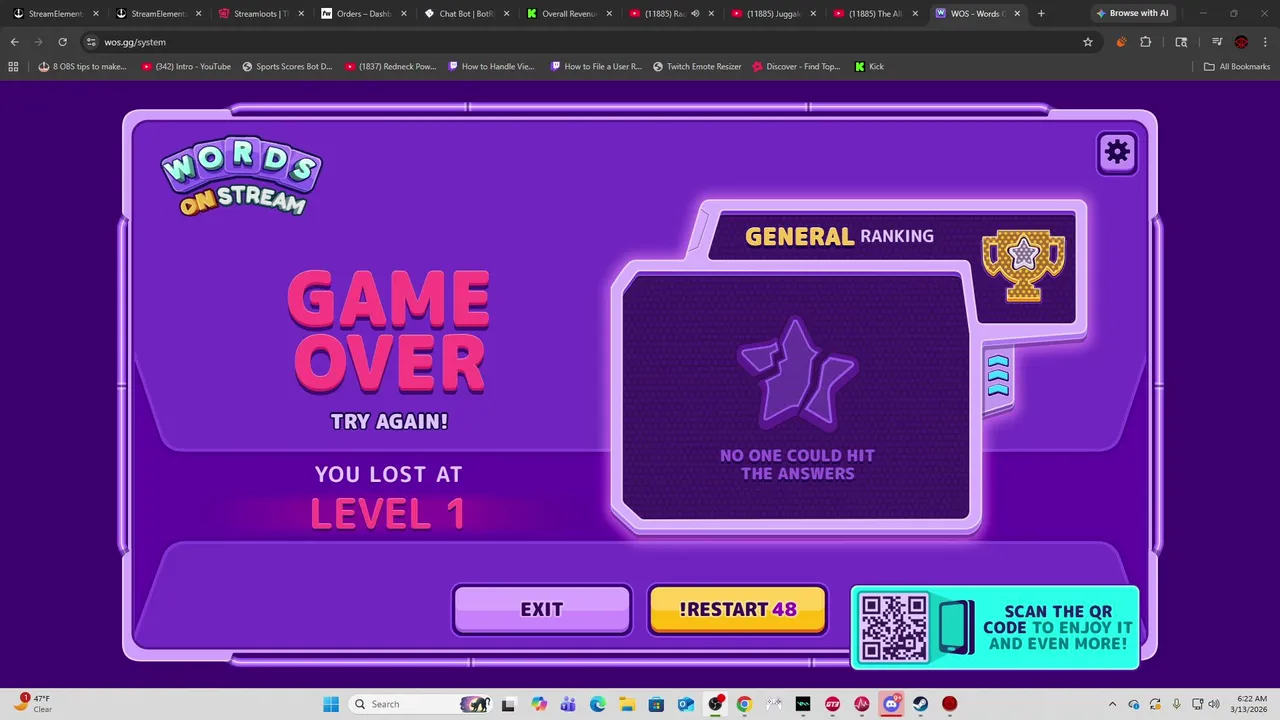Image resolution: width=1280 pixels, height=720 pixels.
Task: Open a new browser tab
Action: (x=1041, y=13)
